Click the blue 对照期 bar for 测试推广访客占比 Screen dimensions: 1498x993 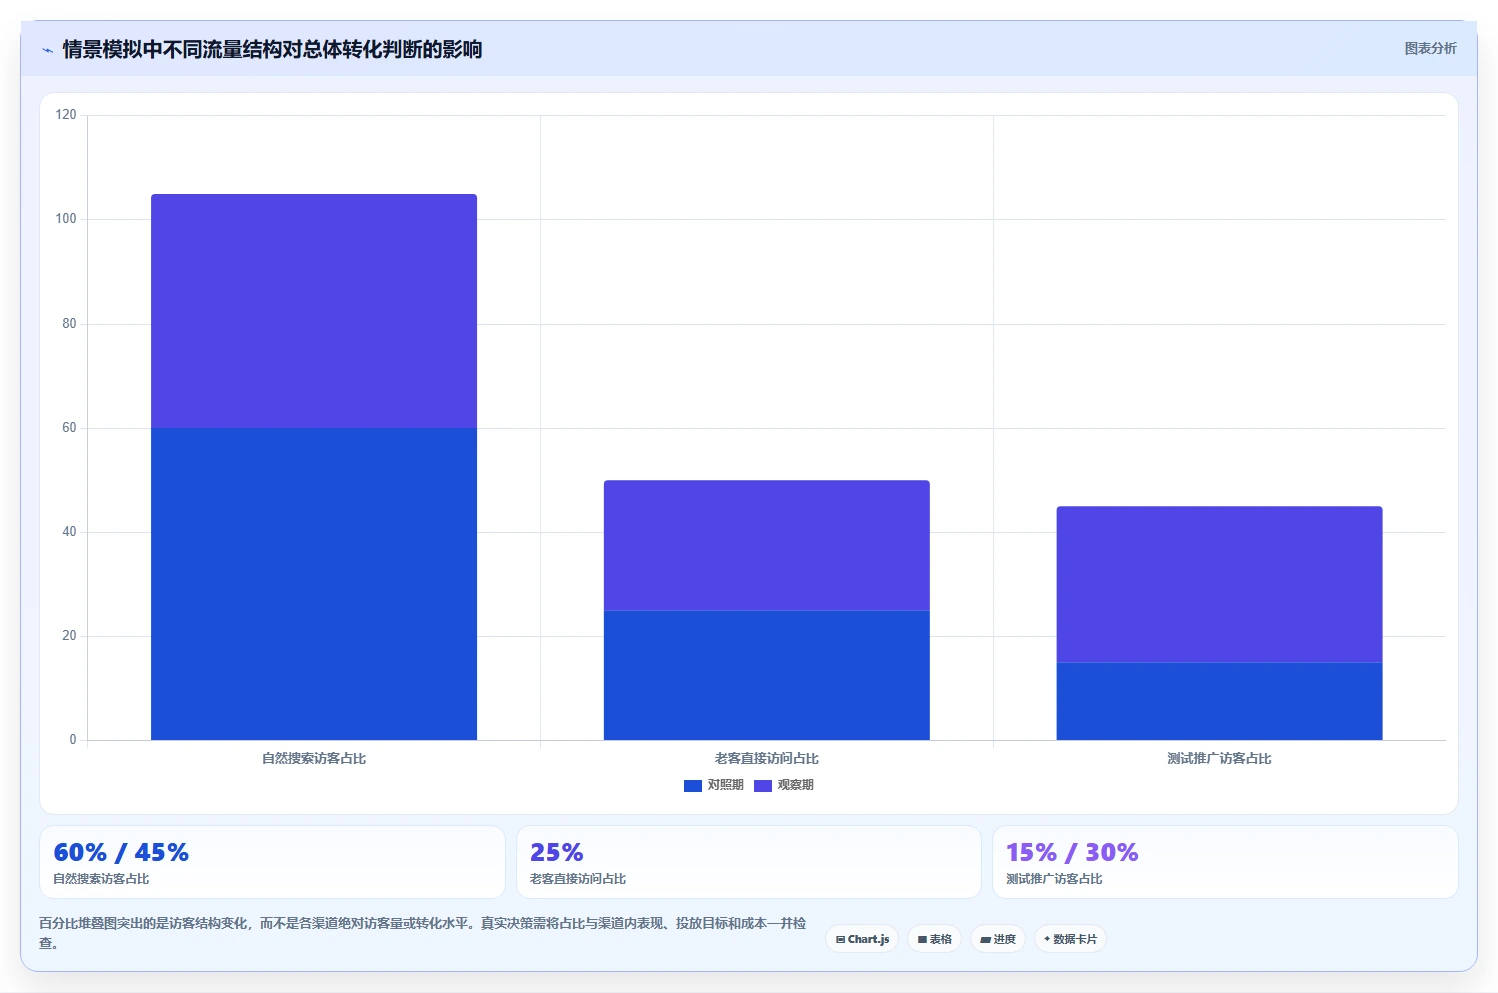pyautogui.click(x=1219, y=701)
